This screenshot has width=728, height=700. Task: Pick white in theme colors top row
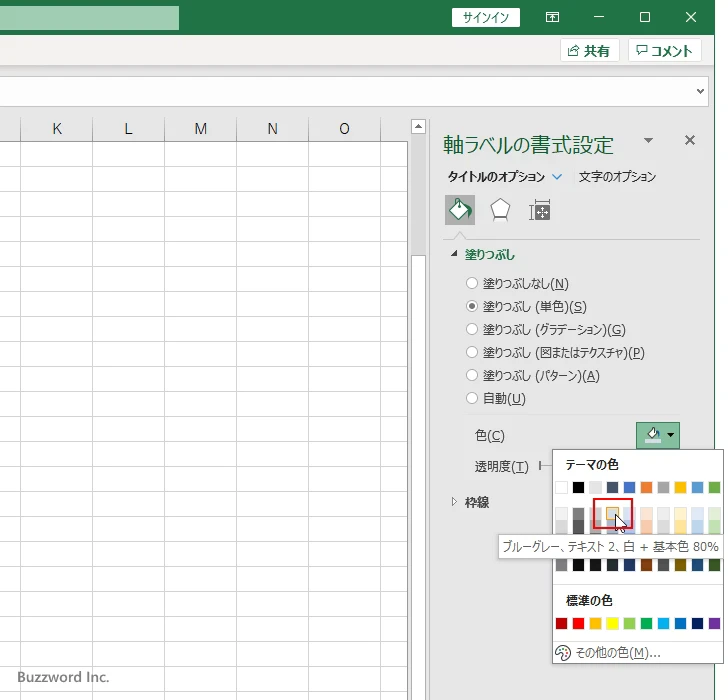tap(561, 487)
